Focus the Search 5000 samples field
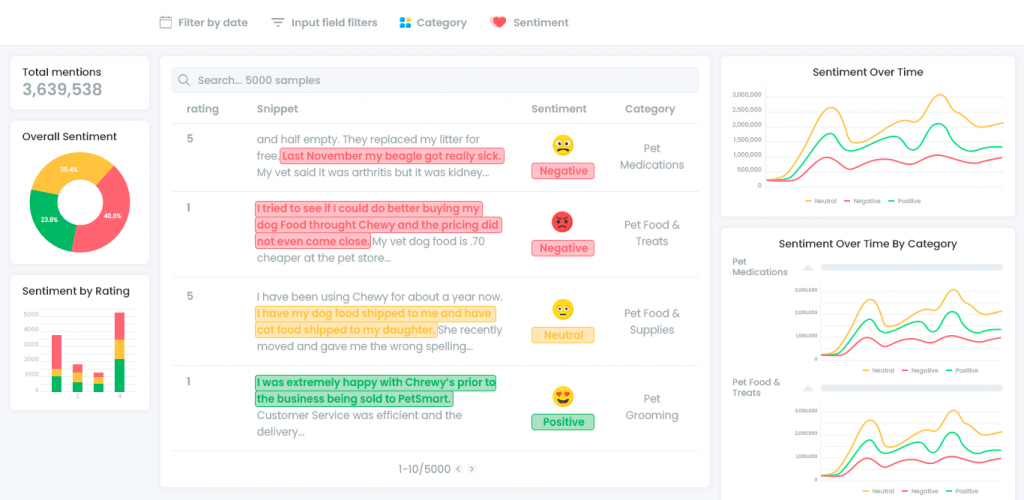Screen dimensions: 1024x500 click(x=435, y=80)
